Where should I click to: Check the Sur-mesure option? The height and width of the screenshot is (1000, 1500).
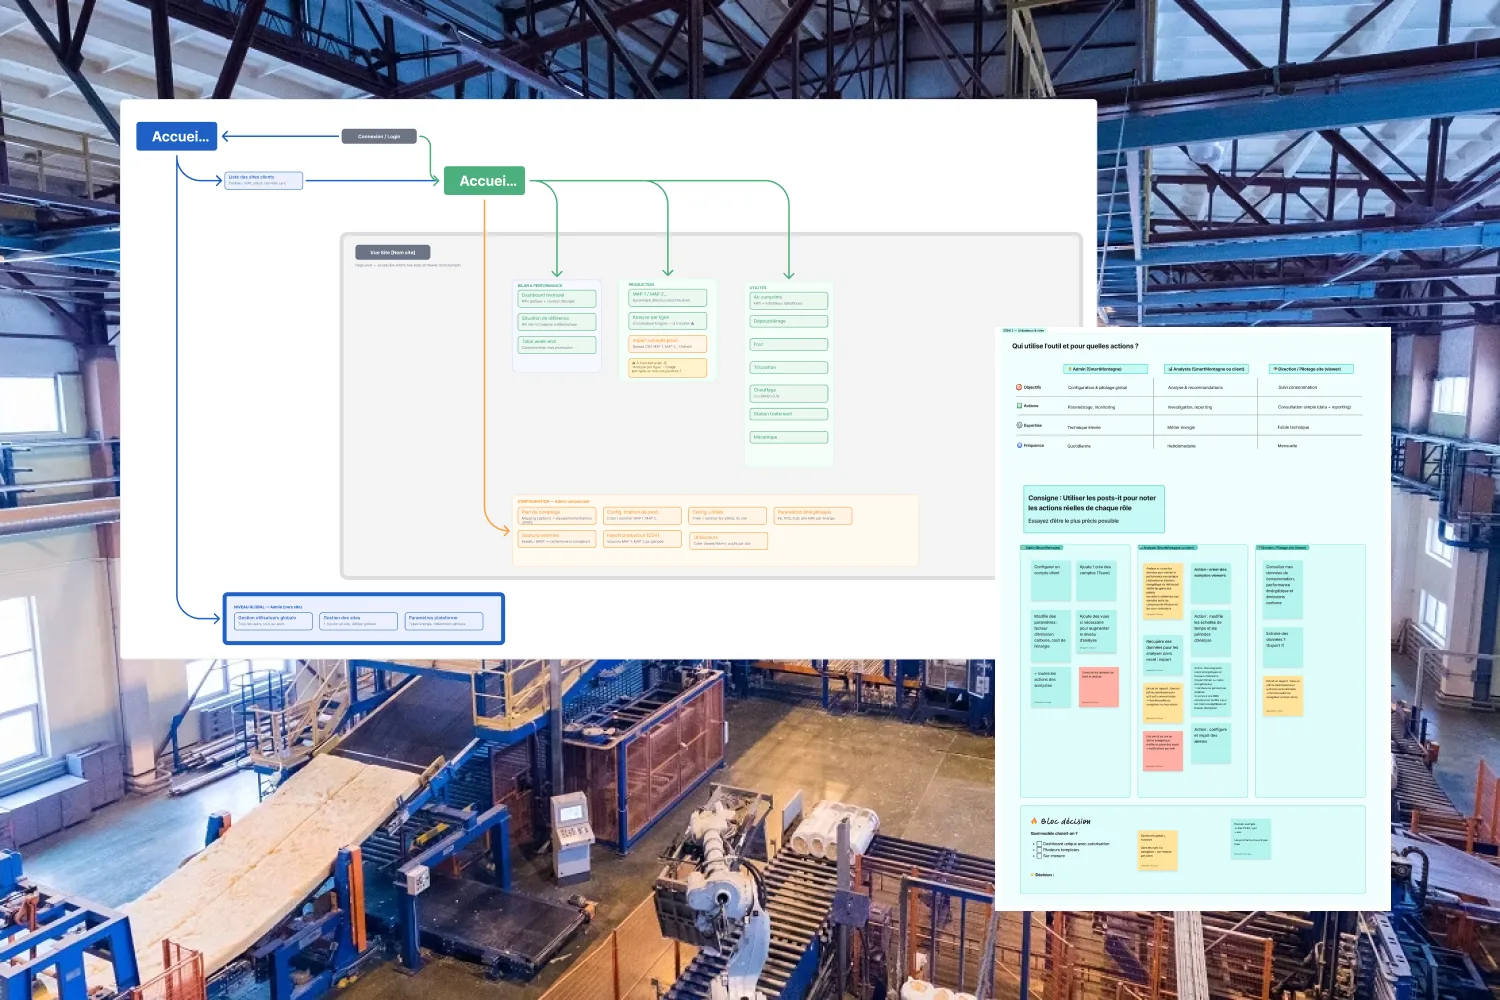point(1039,856)
